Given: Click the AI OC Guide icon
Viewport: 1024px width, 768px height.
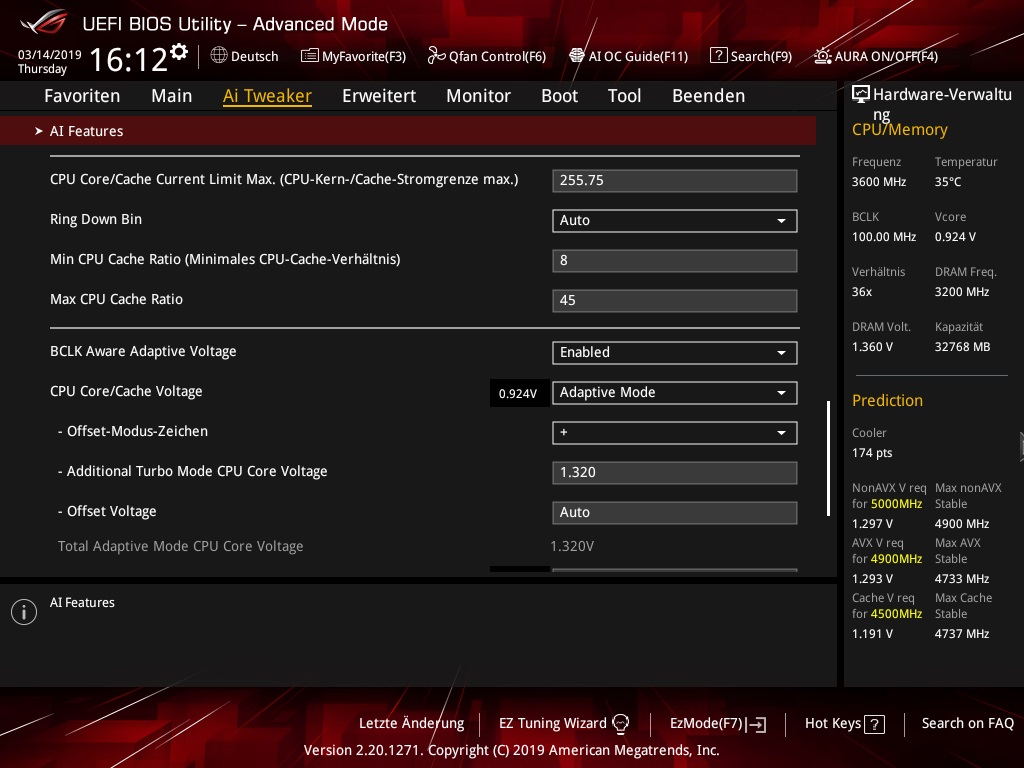Looking at the screenshot, I should coord(577,56).
